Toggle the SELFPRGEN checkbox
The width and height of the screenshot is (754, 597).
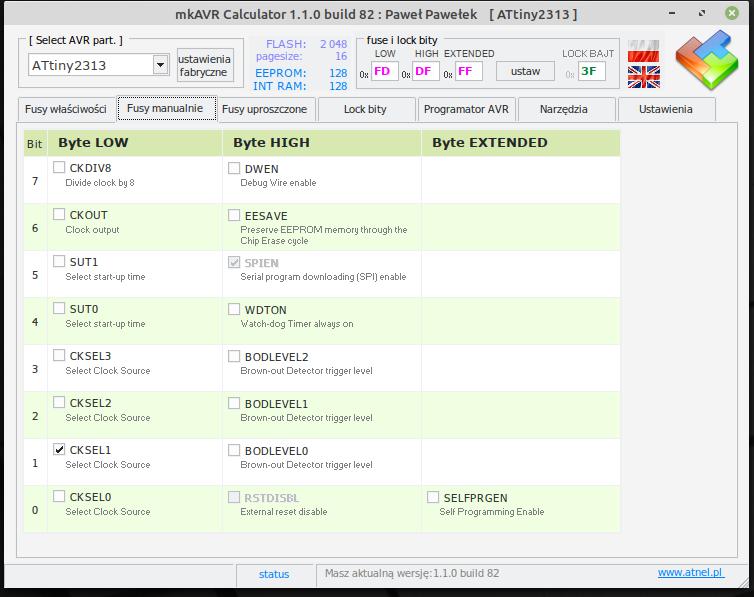pos(434,497)
